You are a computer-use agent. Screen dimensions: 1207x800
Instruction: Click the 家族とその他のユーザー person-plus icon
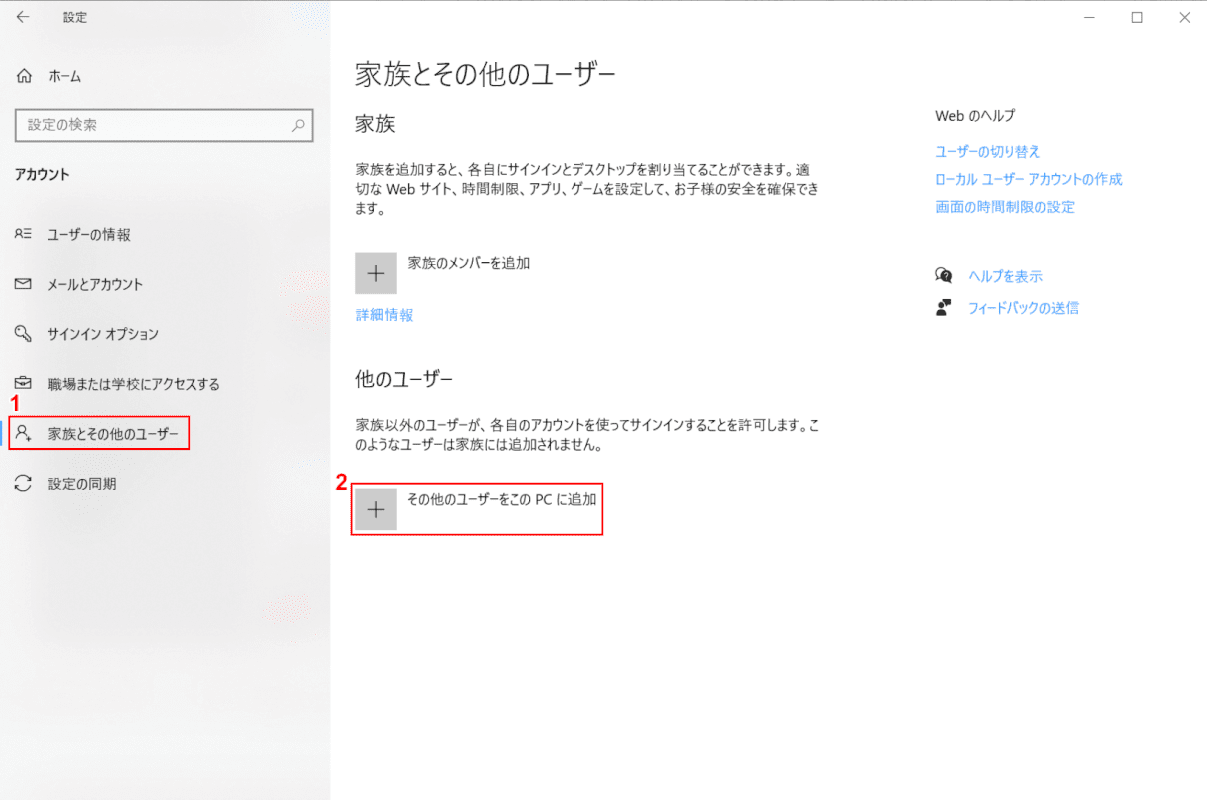coord(24,433)
